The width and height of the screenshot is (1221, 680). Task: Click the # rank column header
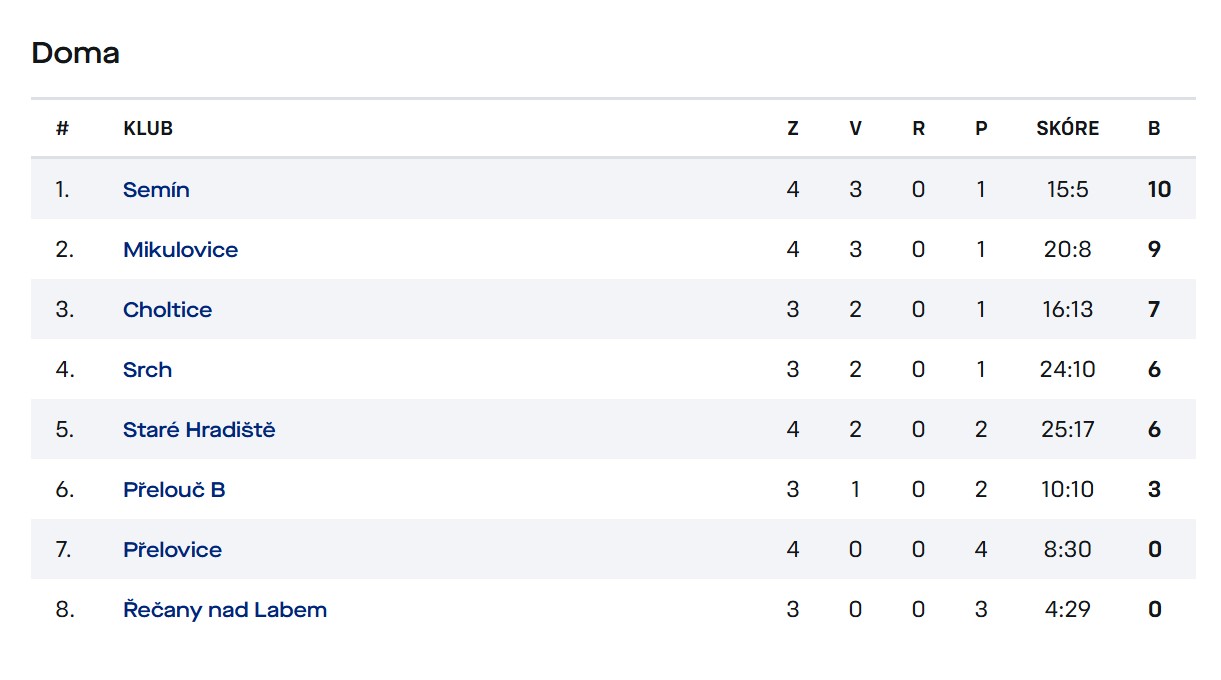pos(62,128)
